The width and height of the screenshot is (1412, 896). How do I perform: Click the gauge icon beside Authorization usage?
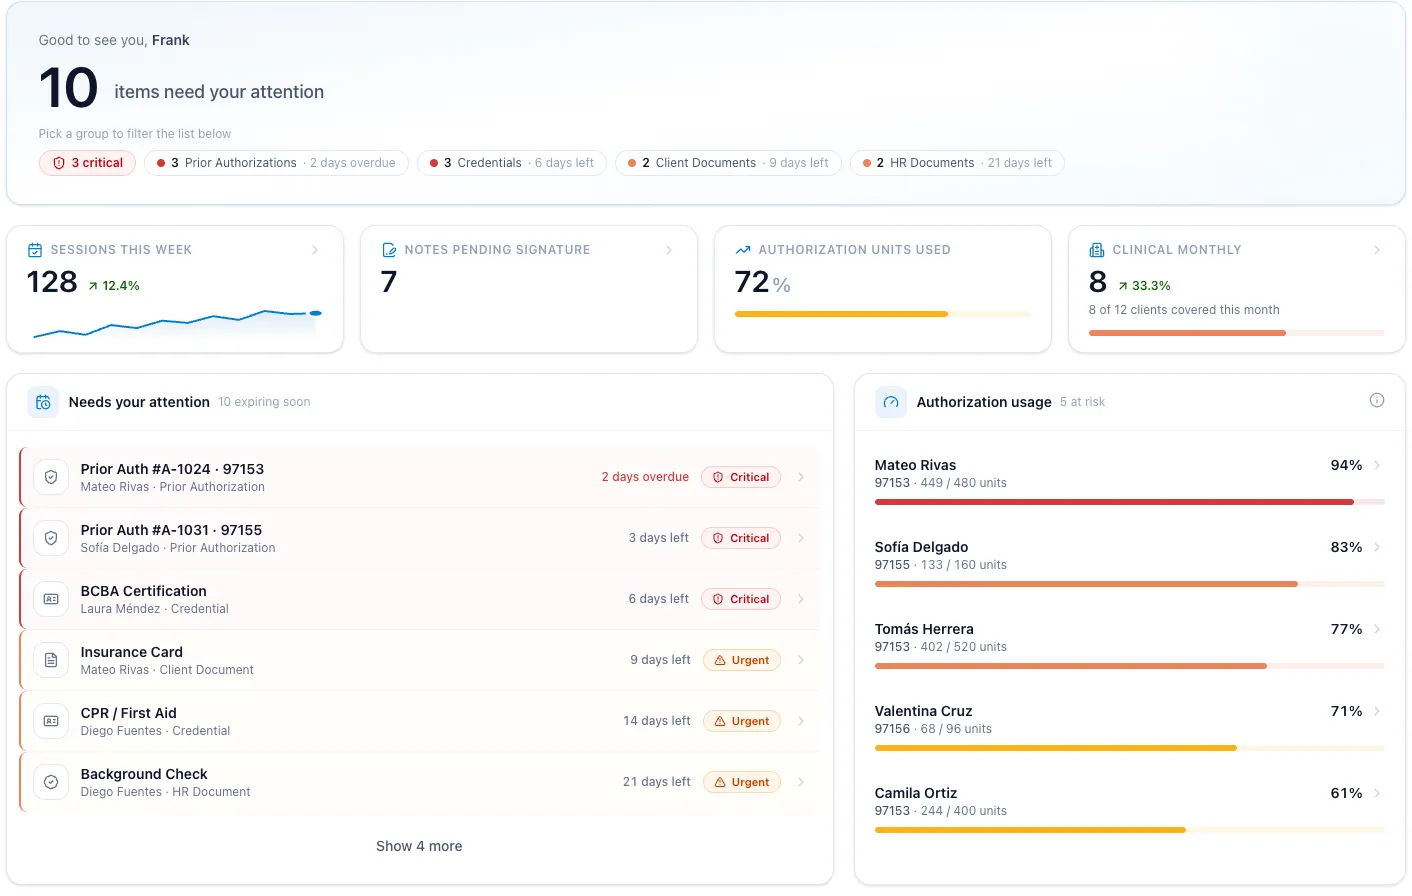891,402
